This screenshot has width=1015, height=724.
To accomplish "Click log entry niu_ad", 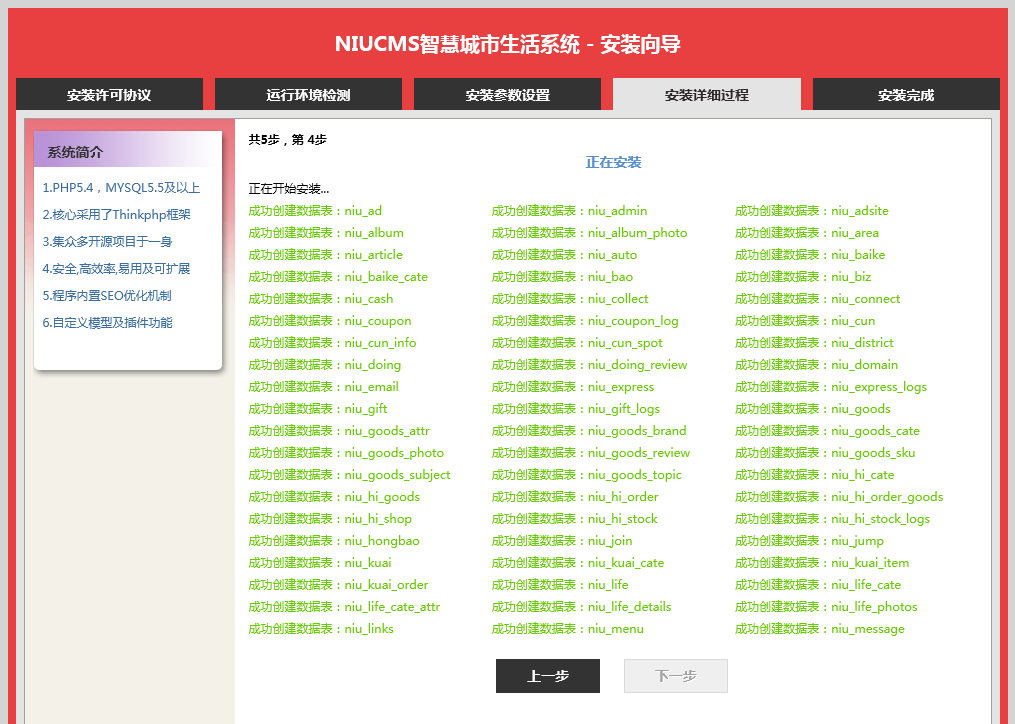I will click(315, 210).
